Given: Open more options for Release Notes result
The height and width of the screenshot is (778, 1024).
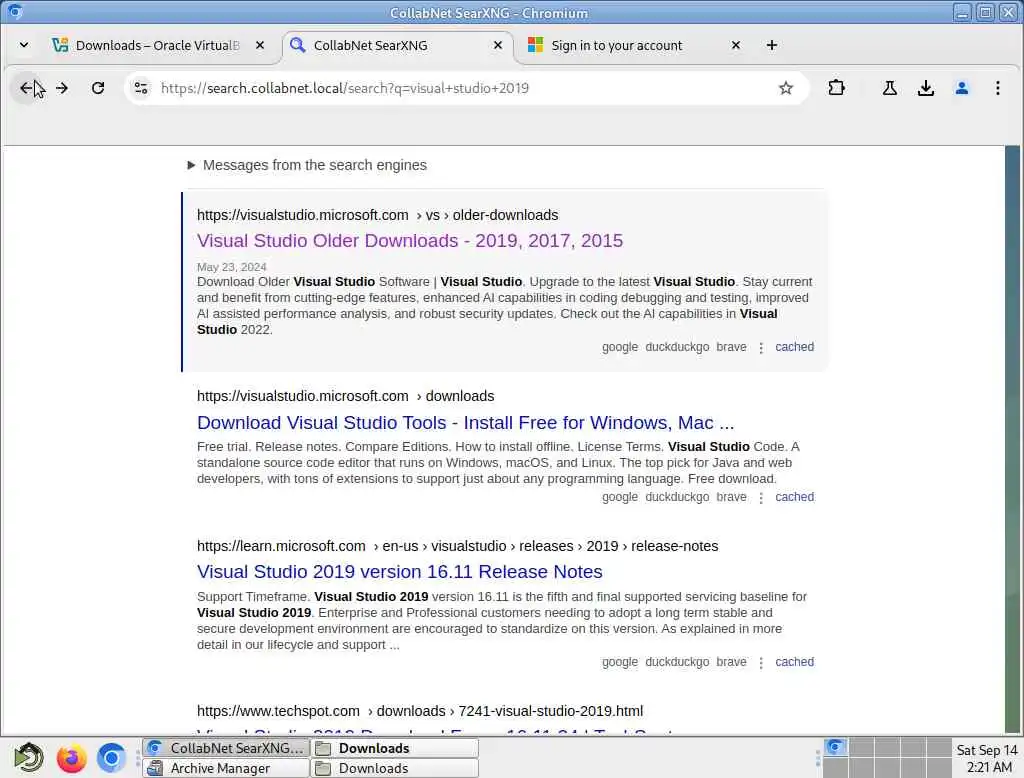Looking at the screenshot, I should point(761,662).
